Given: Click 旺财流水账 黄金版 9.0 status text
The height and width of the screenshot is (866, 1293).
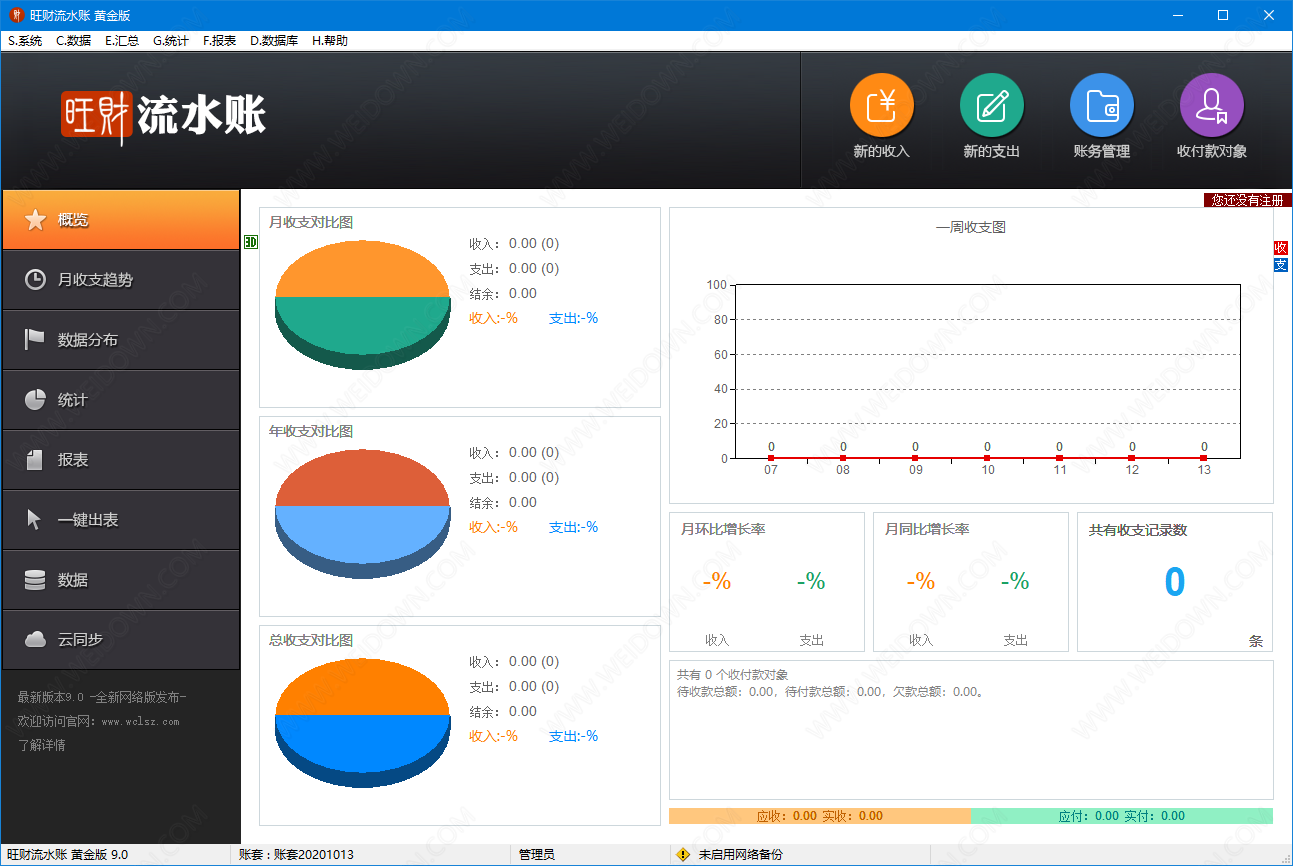Looking at the screenshot, I should coord(66,855).
